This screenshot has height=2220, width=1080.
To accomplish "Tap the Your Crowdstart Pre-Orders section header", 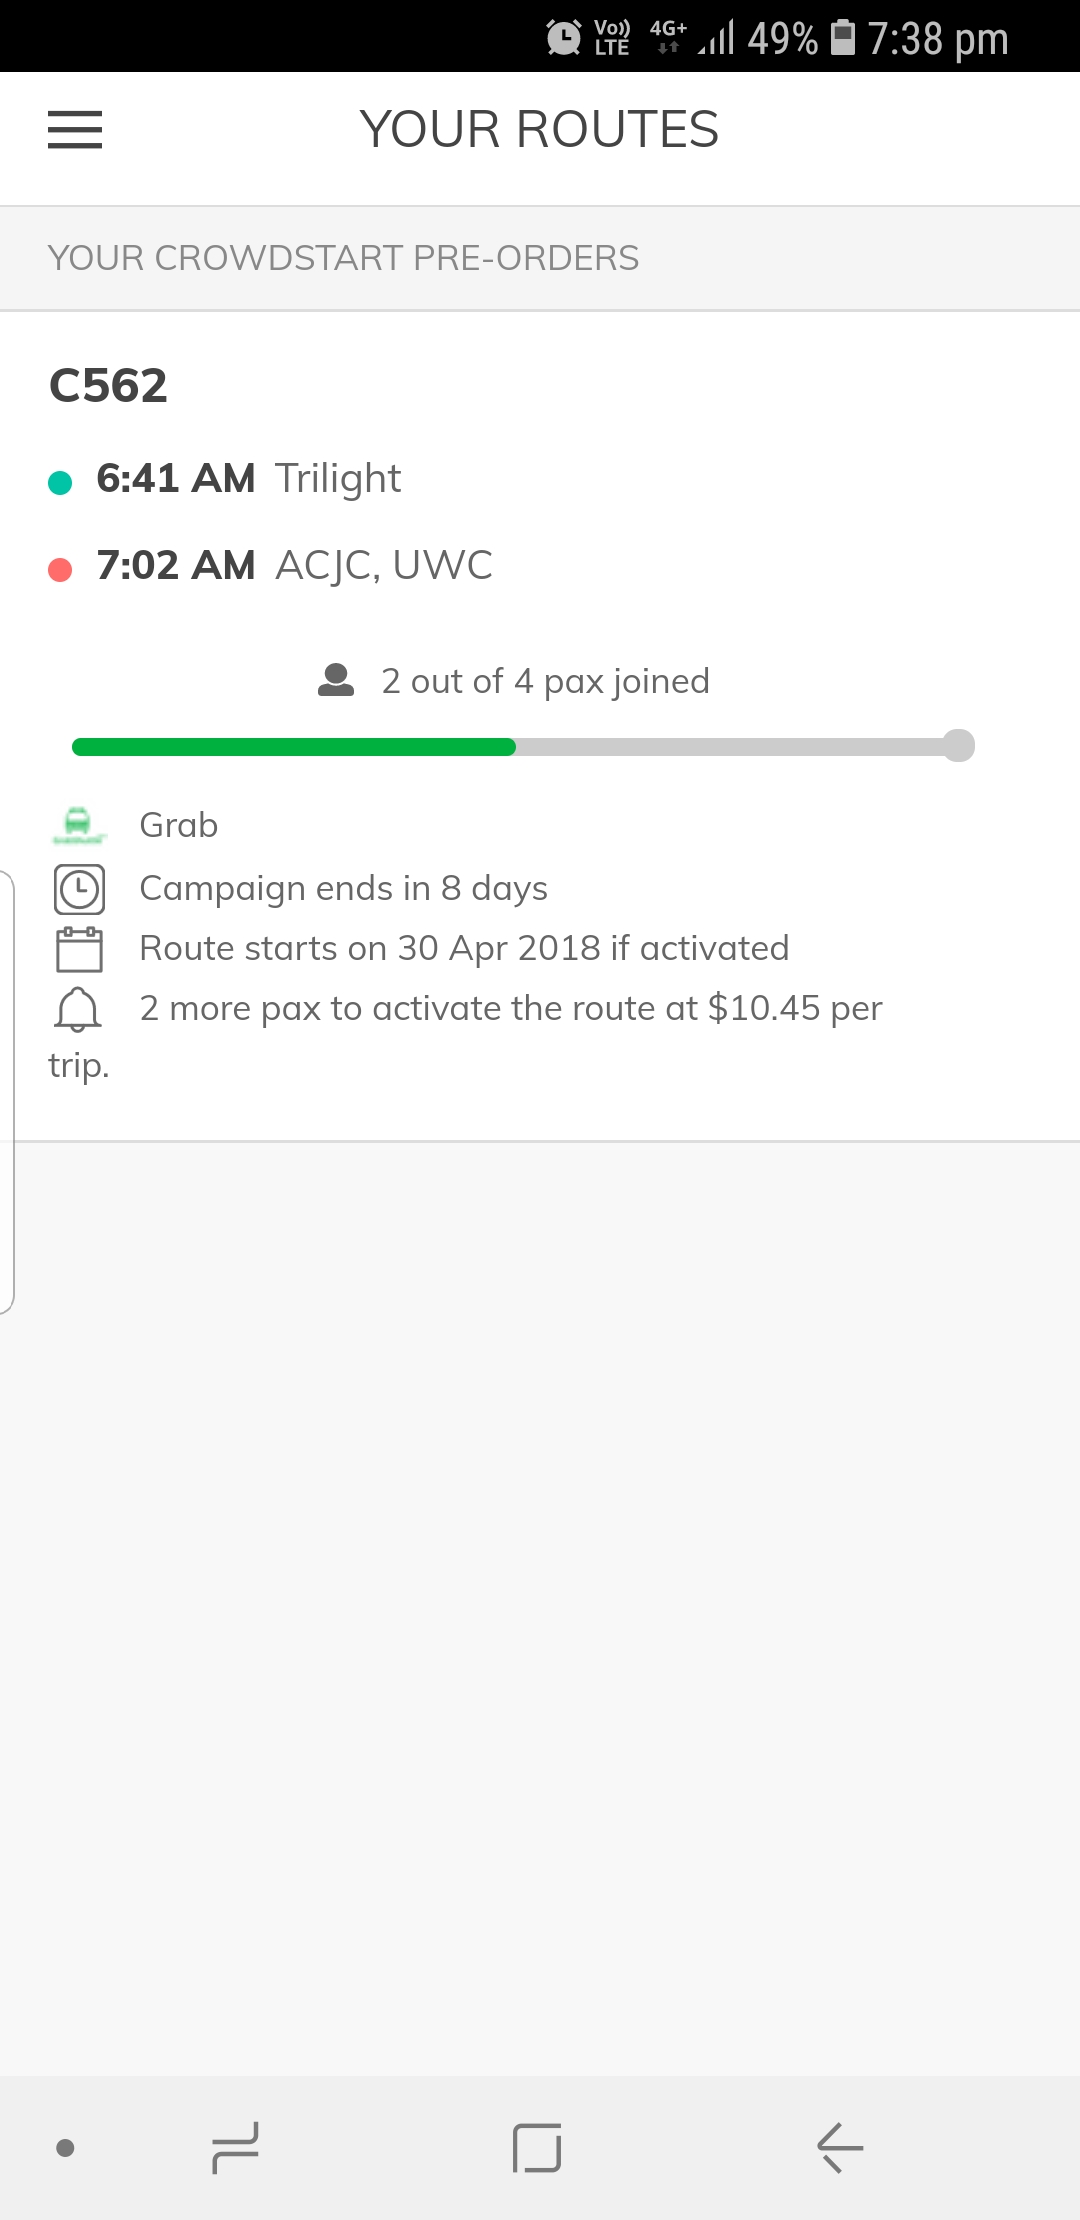I will [x=343, y=258].
